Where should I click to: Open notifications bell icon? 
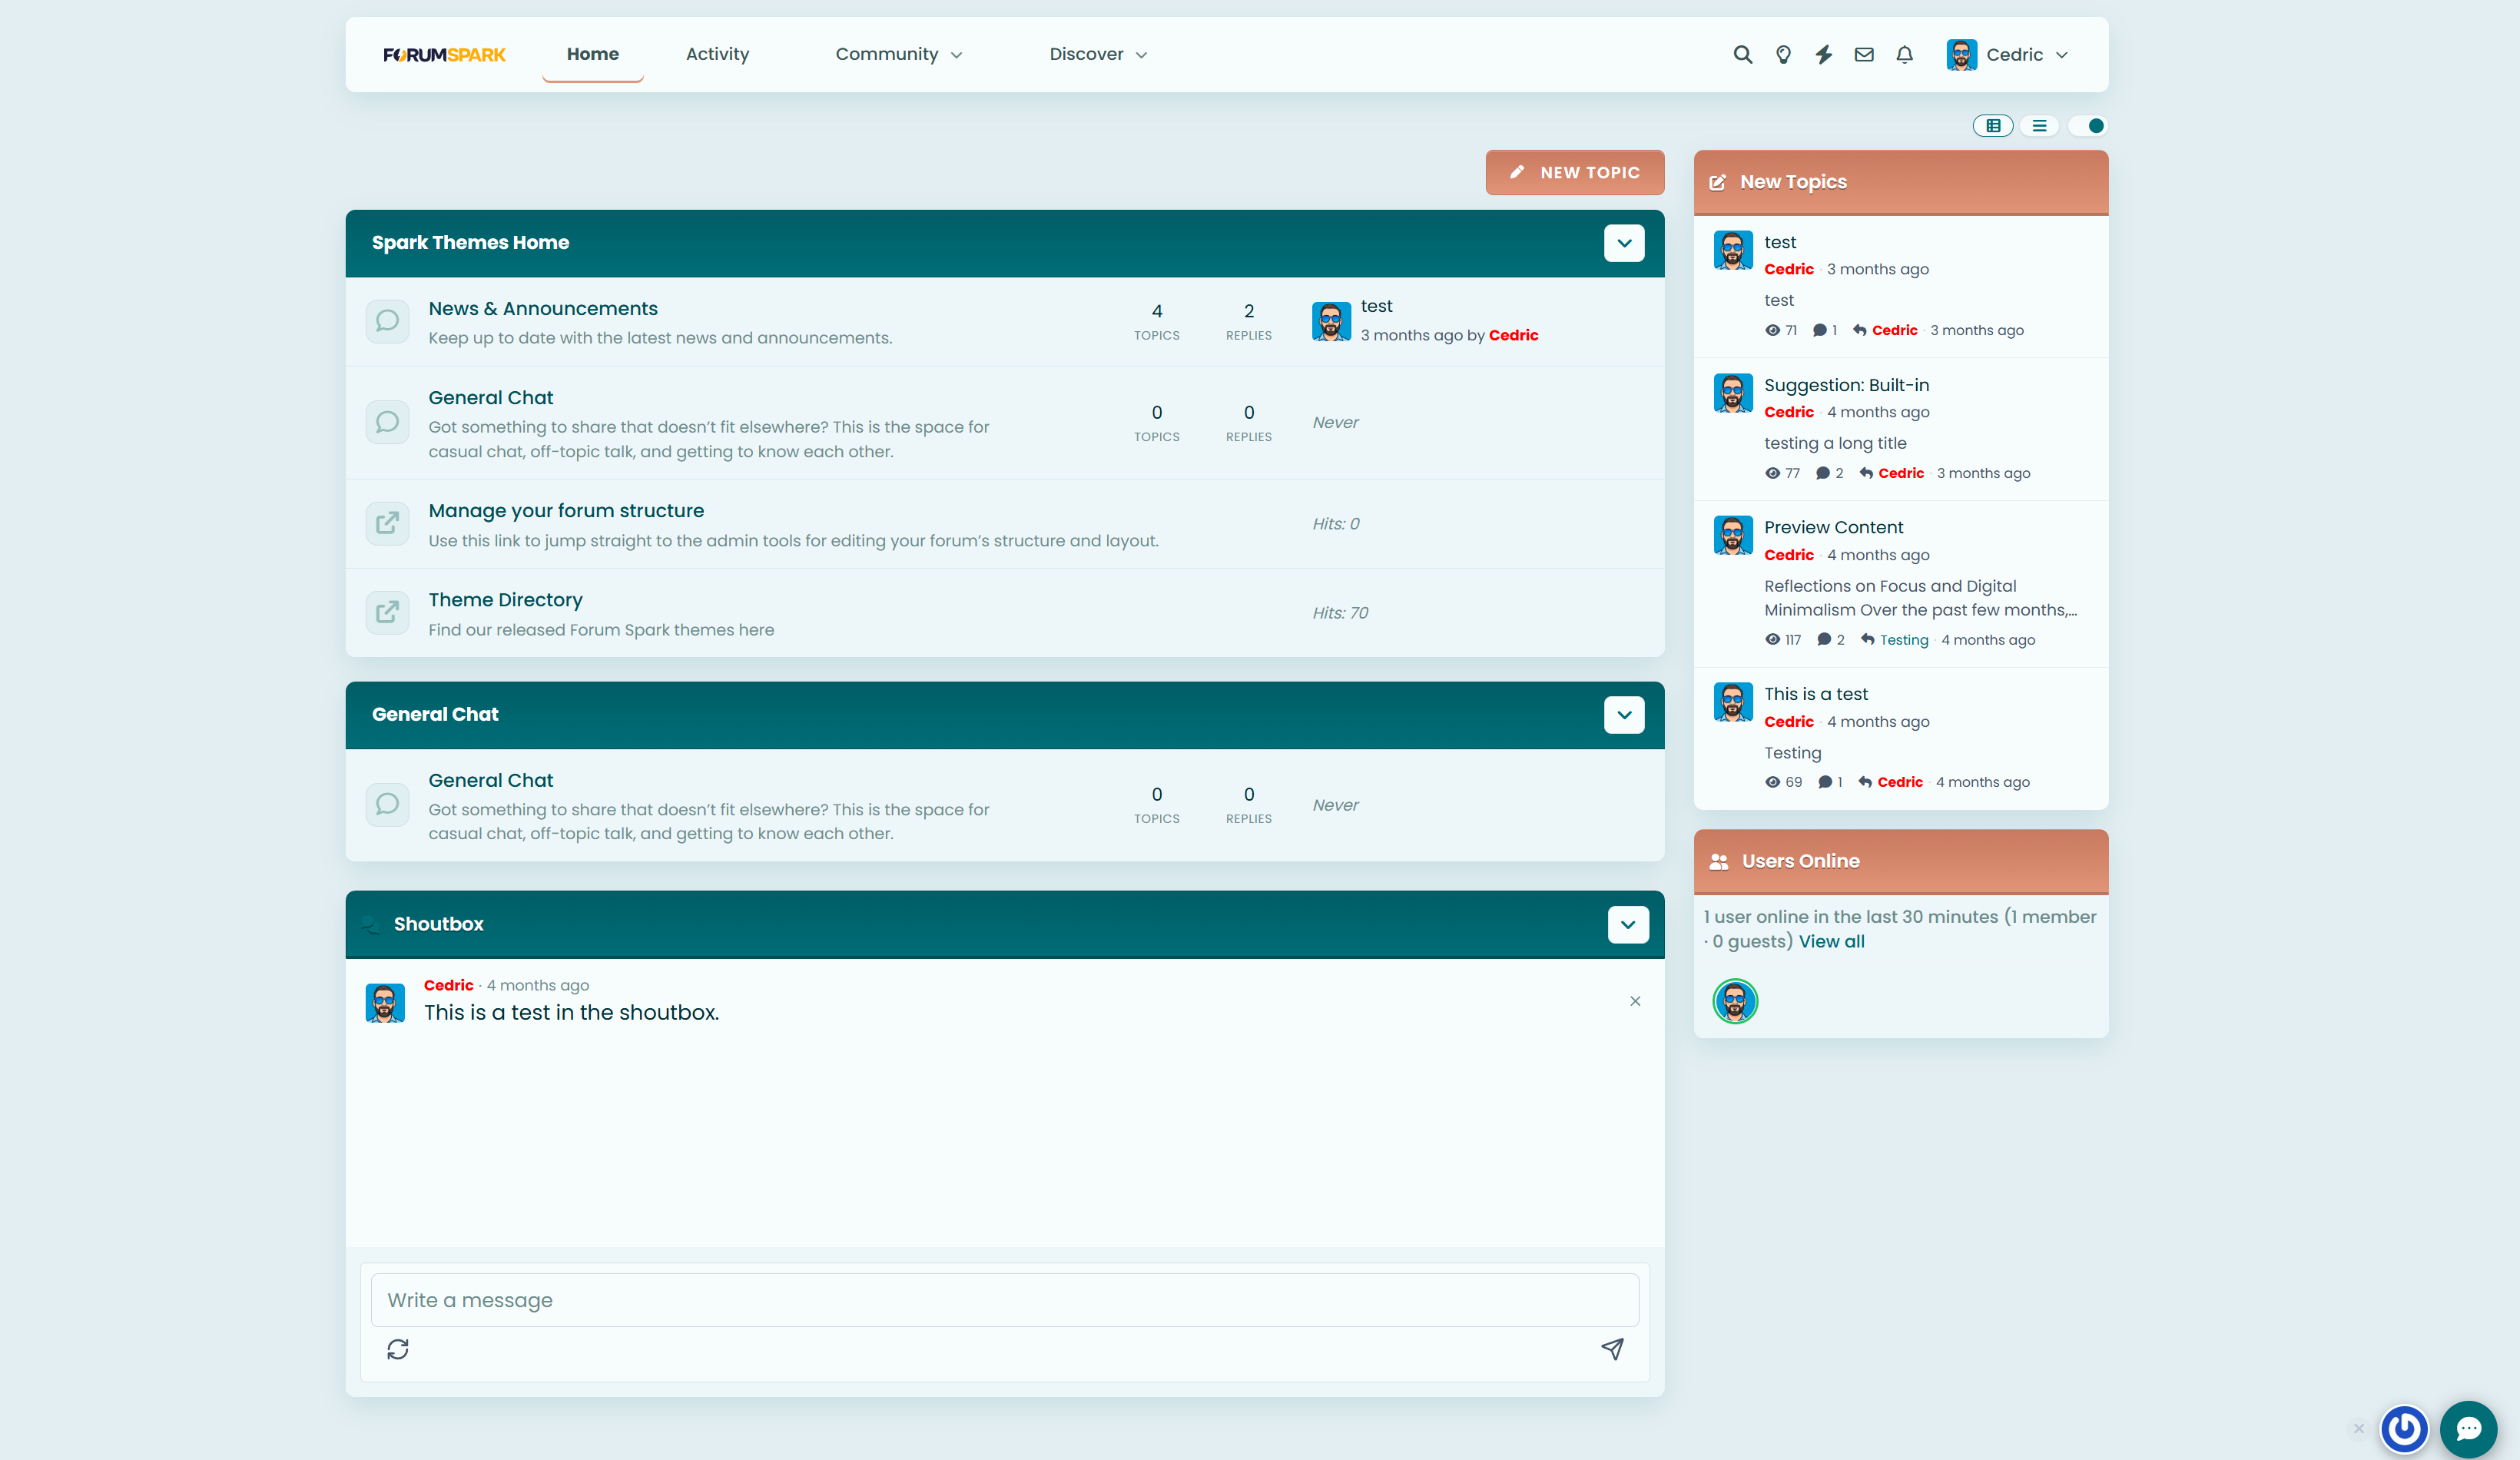point(1905,55)
